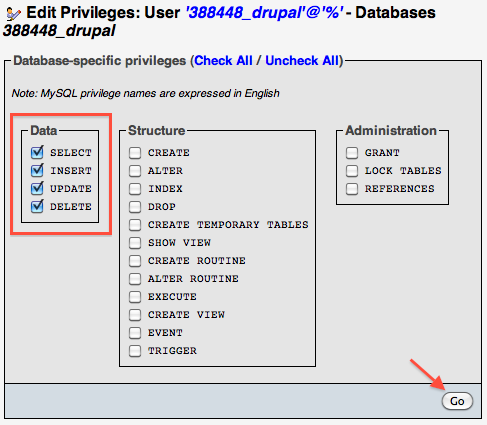Enable the CREATE privilege checkbox
This screenshot has width=487, height=425.
tap(135, 153)
